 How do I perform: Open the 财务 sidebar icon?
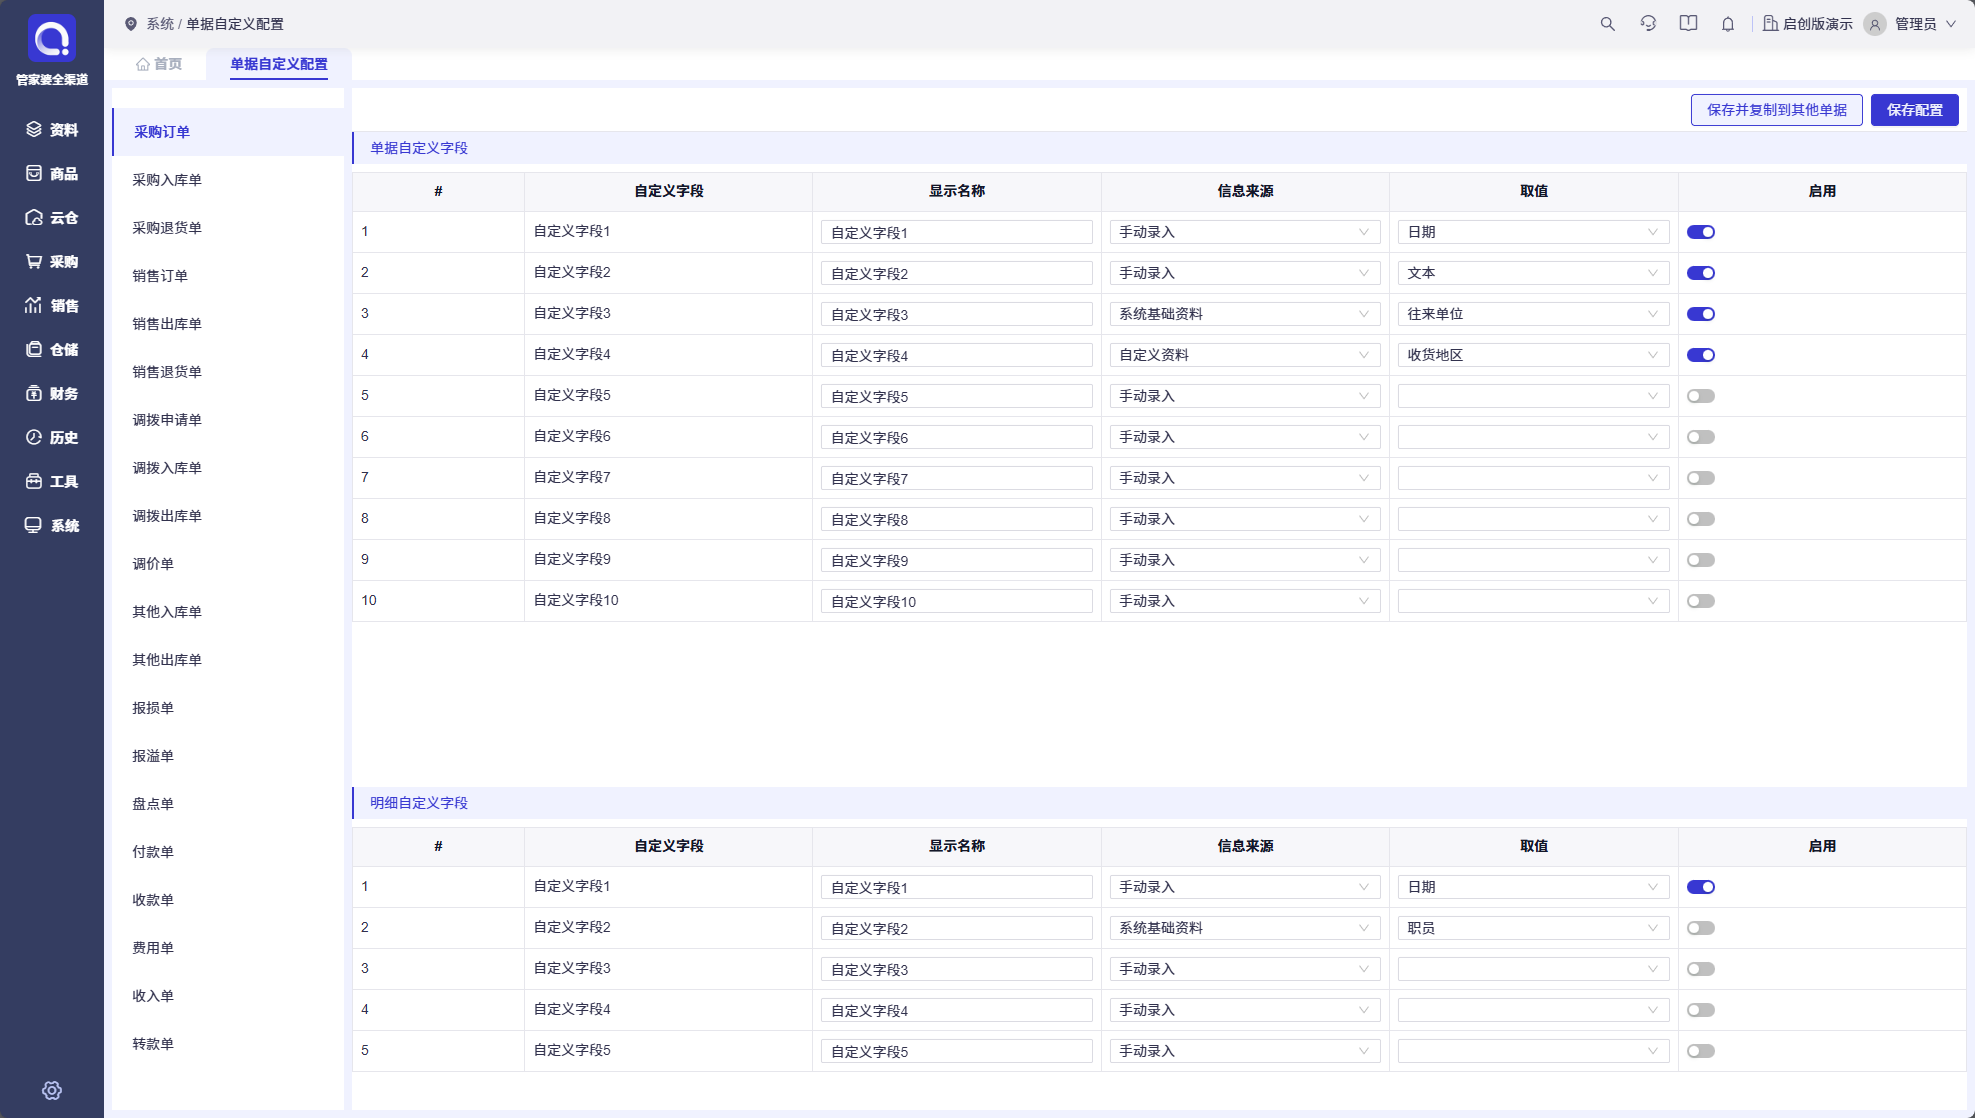tap(34, 394)
